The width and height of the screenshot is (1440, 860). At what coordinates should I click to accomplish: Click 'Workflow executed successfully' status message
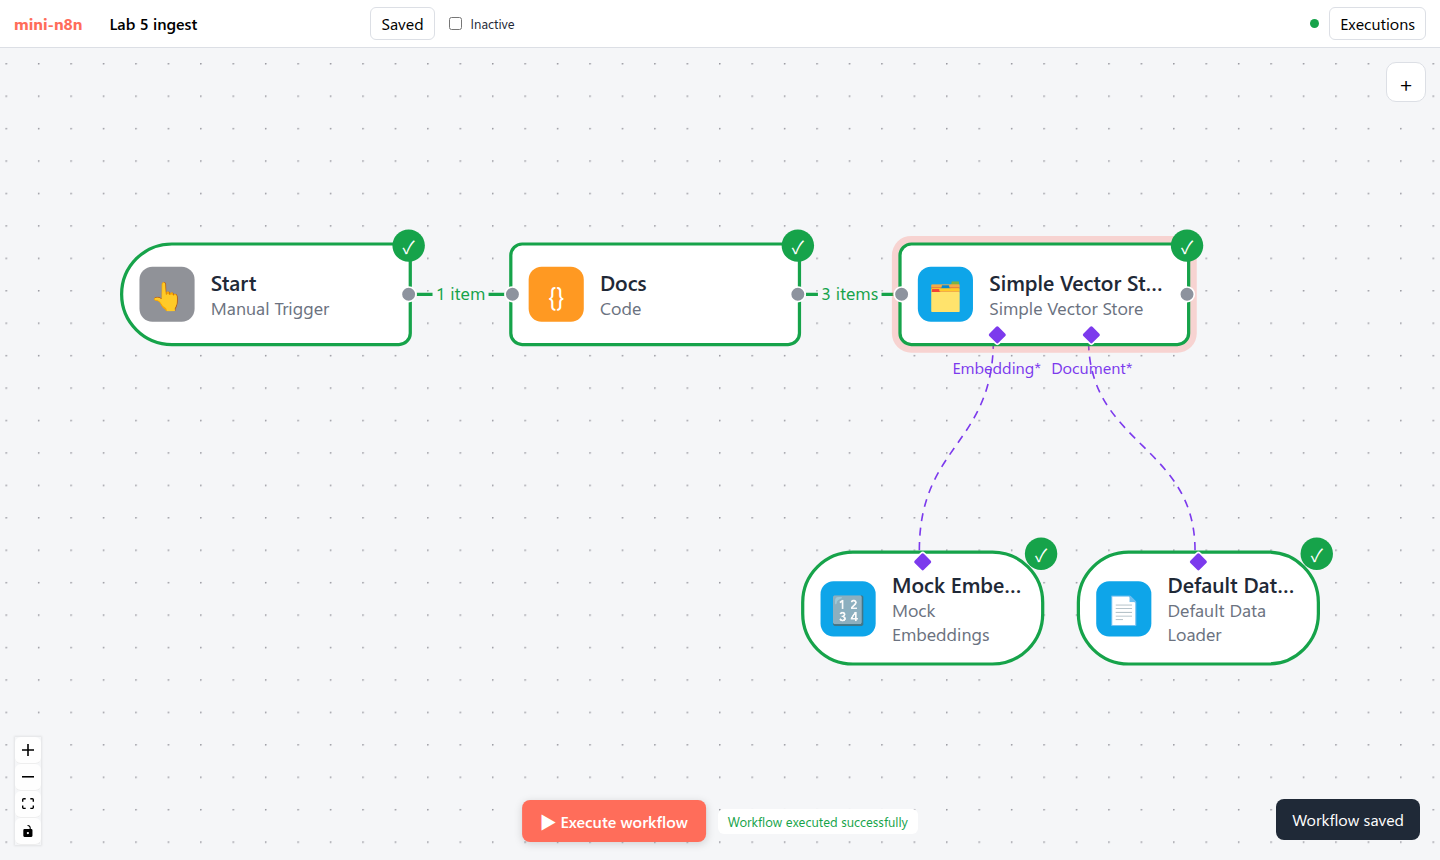(x=818, y=822)
